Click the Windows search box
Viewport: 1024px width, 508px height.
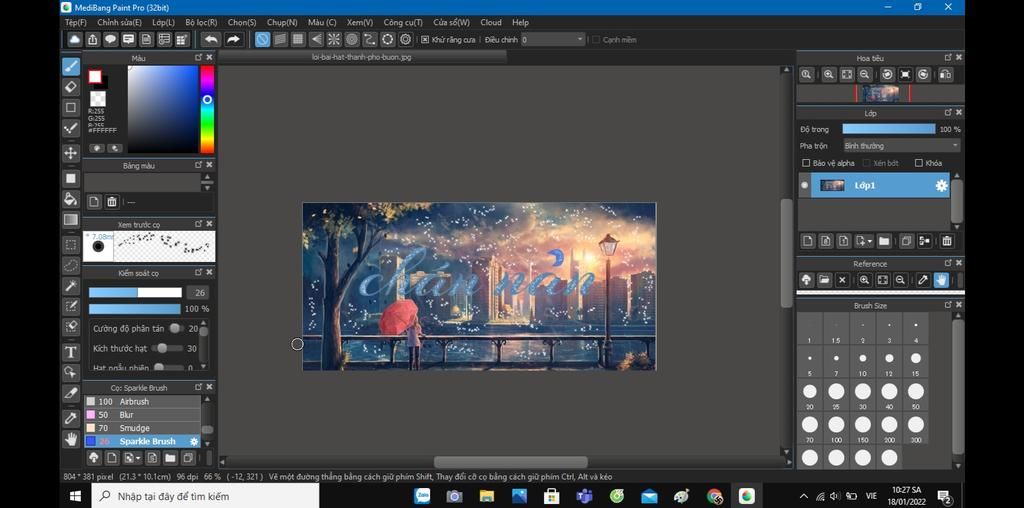tap(206, 496)
